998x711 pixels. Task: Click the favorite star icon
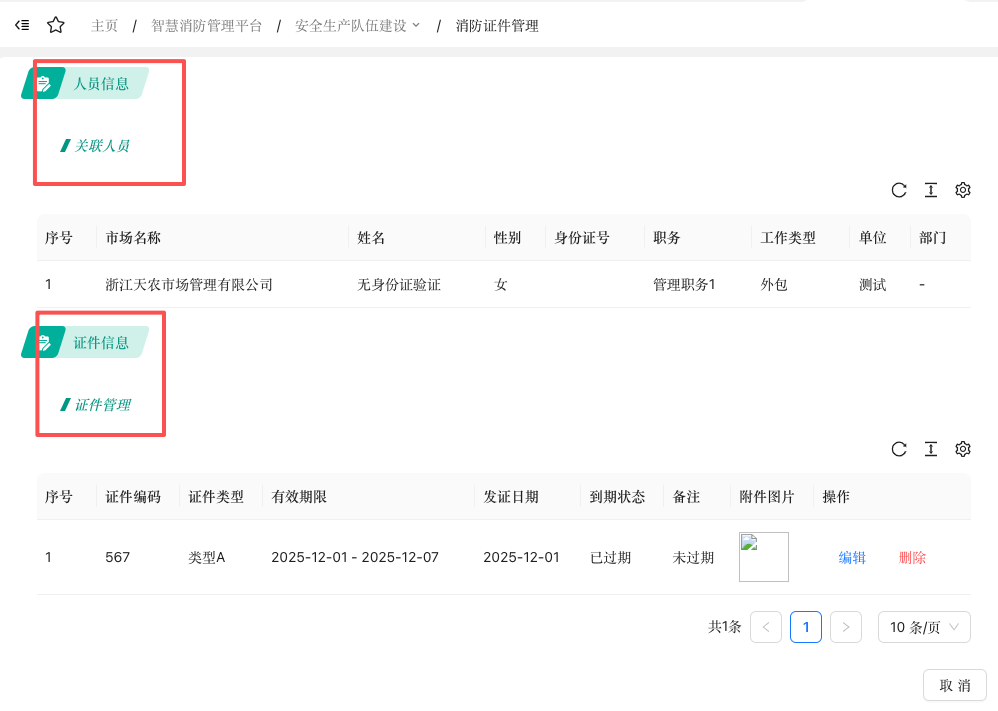click(56, 25)
